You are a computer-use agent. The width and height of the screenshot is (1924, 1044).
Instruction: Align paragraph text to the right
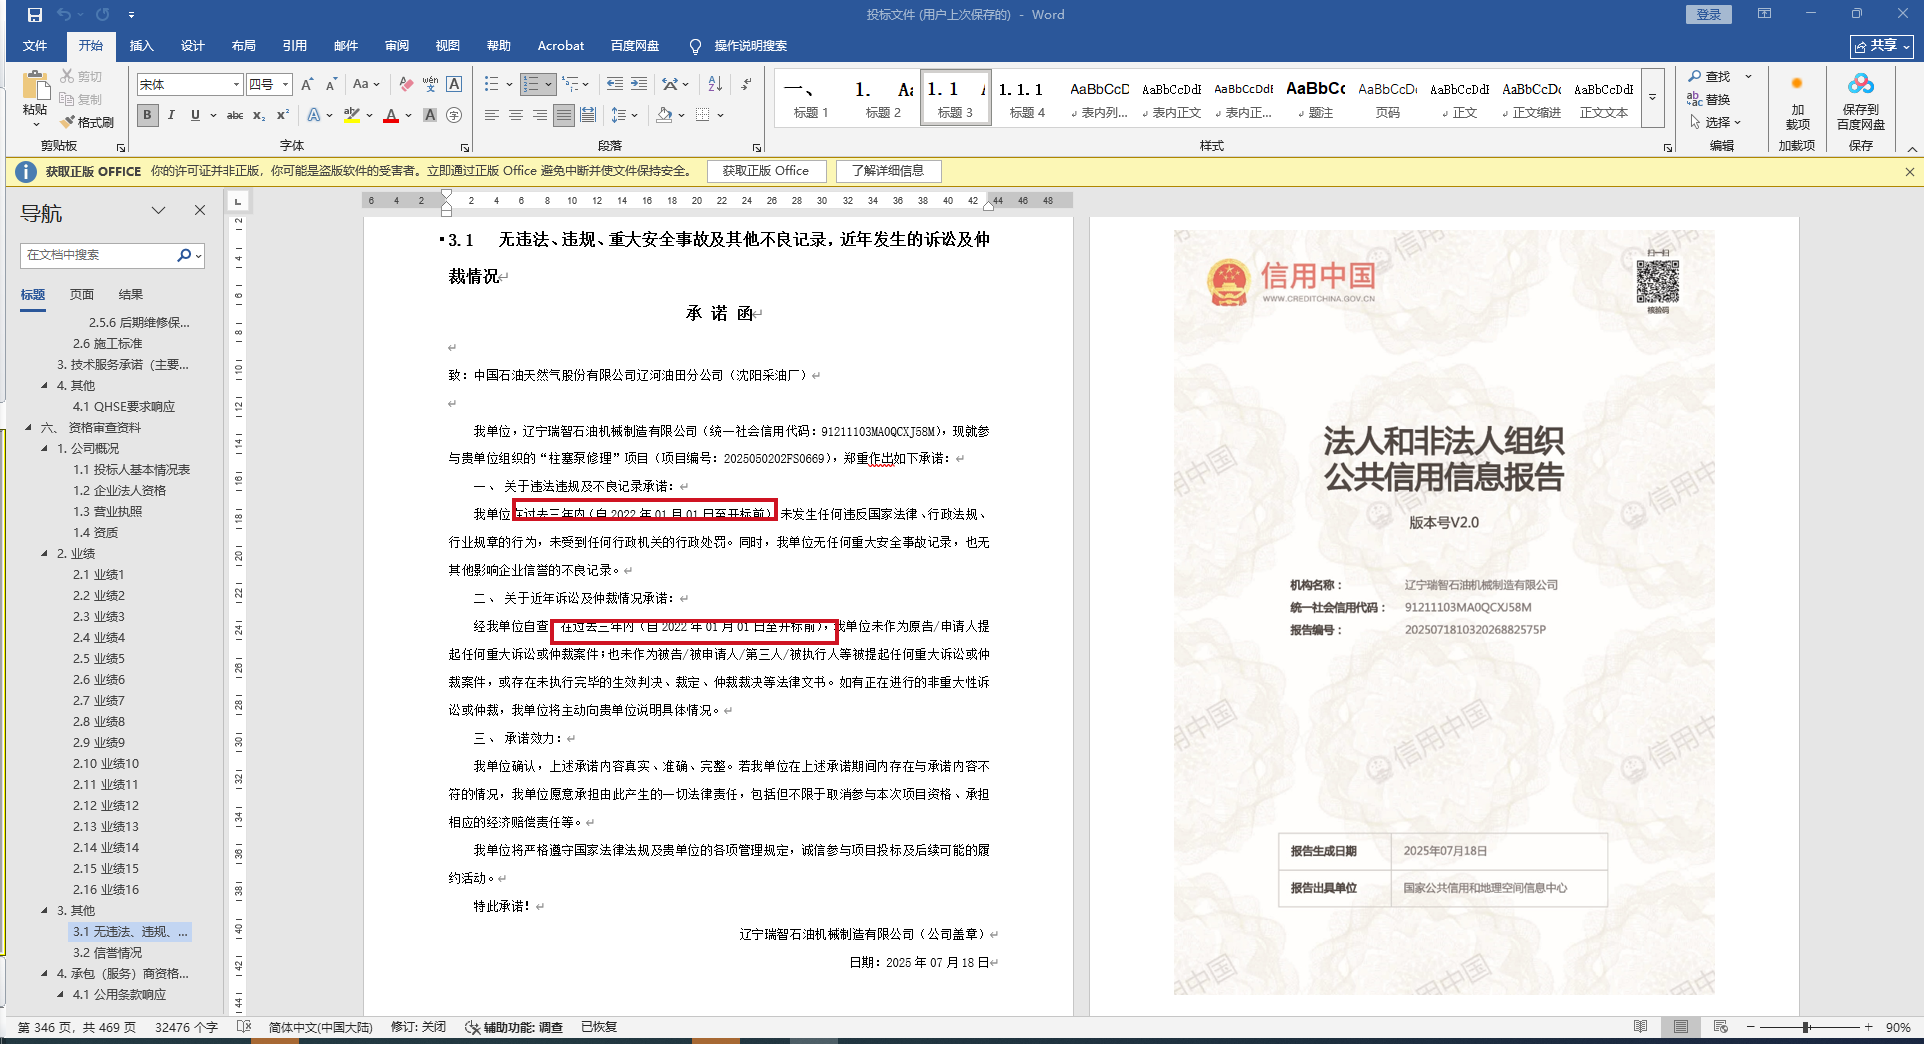click(x=540, y=115)
